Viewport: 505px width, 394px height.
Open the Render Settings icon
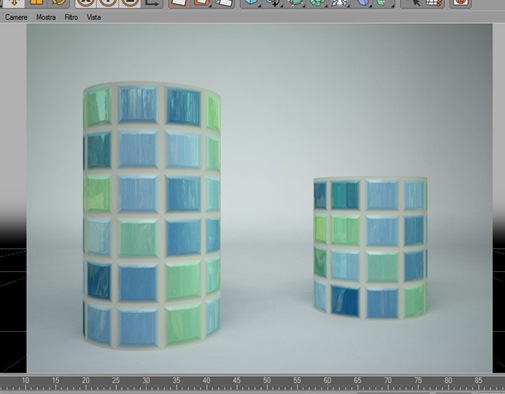click(x=223, y=3)
